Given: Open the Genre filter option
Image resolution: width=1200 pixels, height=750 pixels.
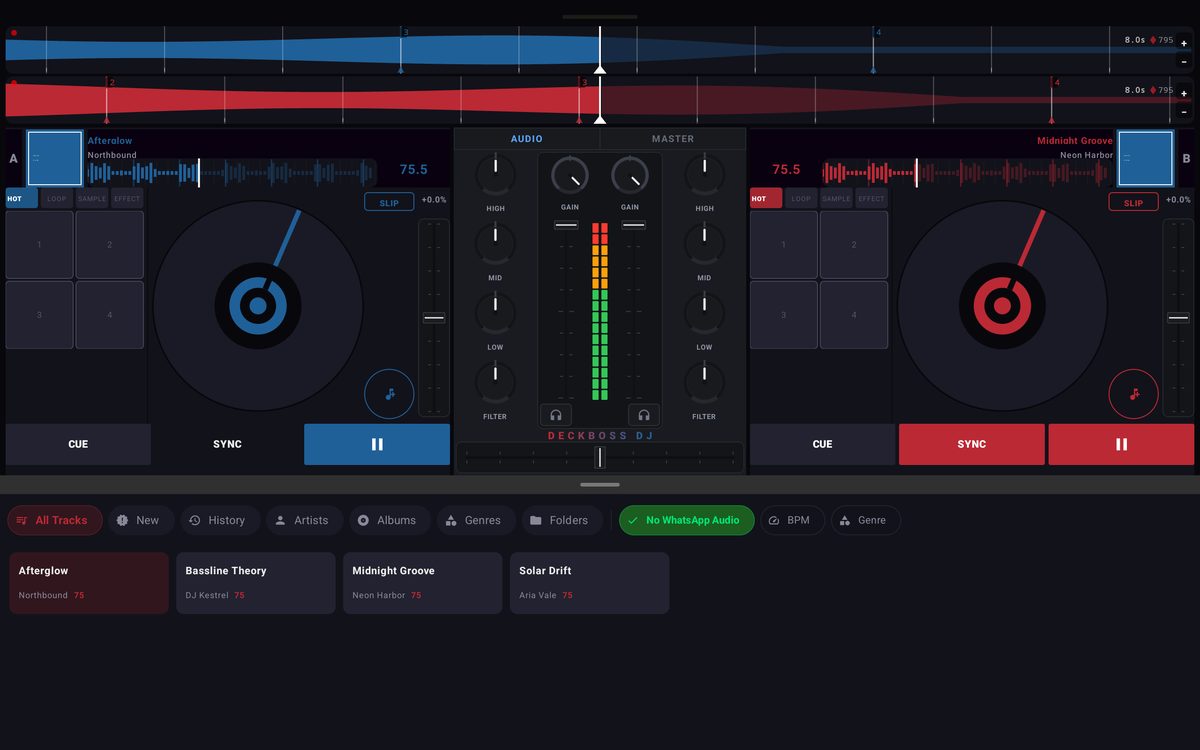Looking at the screenshot, I should (866, 520).
